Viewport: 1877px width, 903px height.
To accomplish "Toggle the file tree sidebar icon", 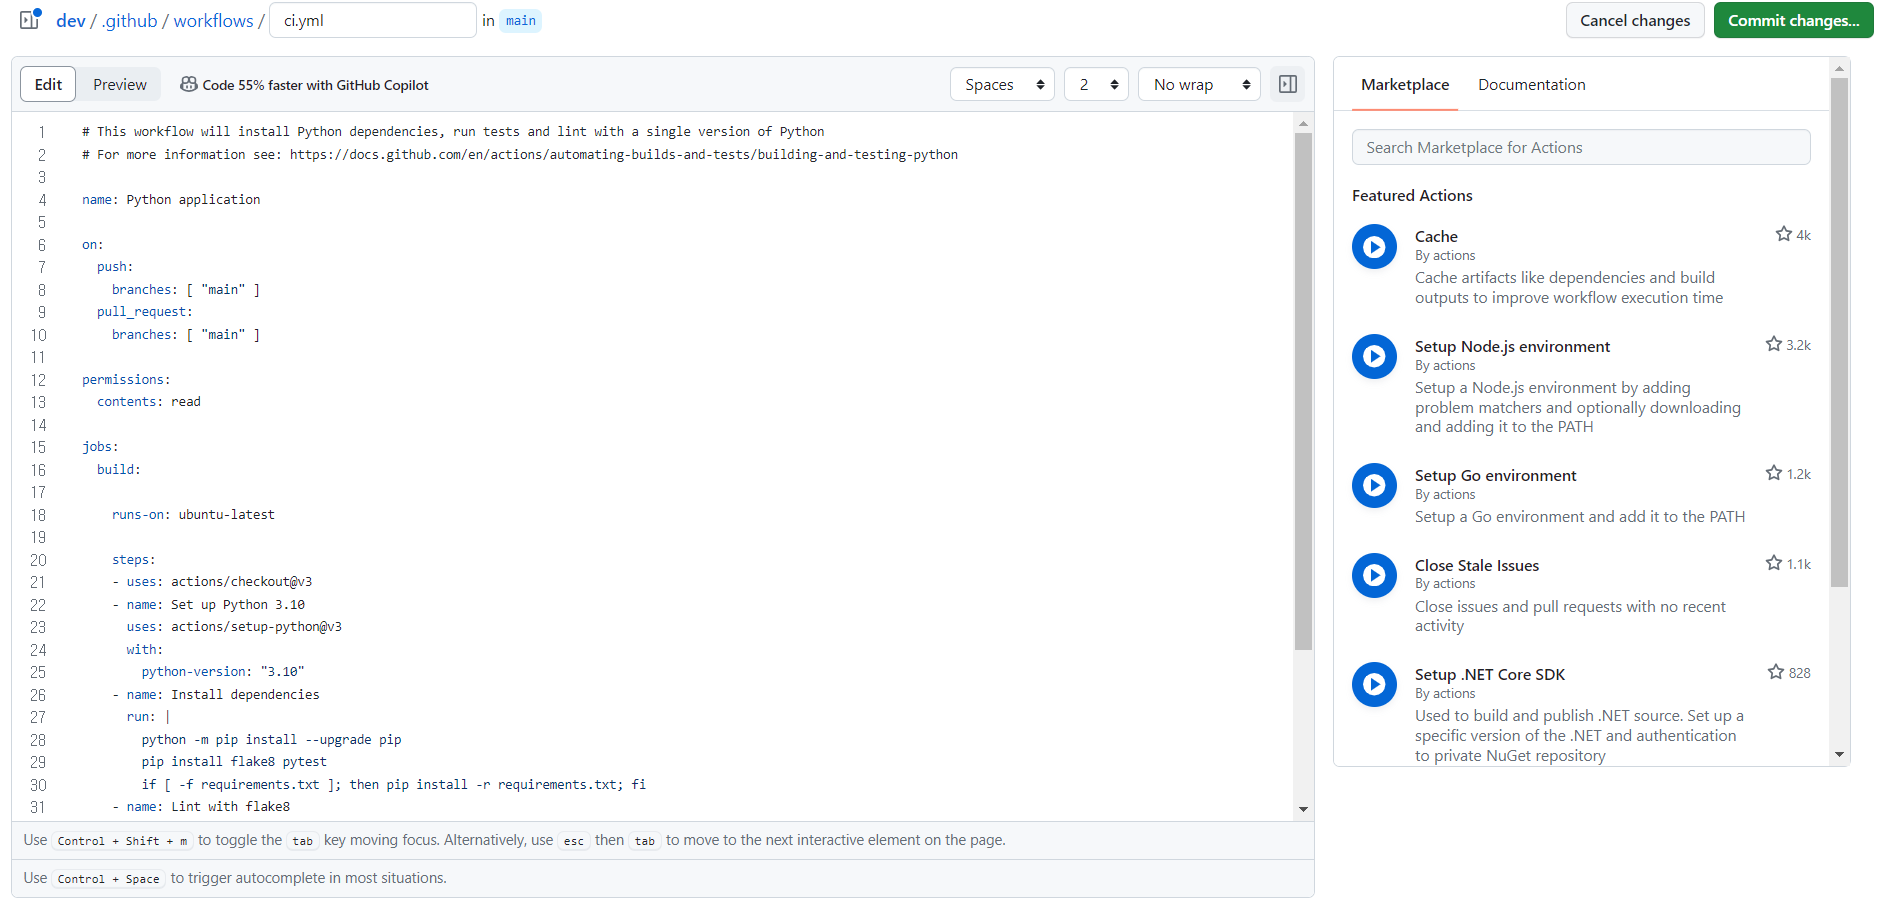I will [x=30, y=20].
